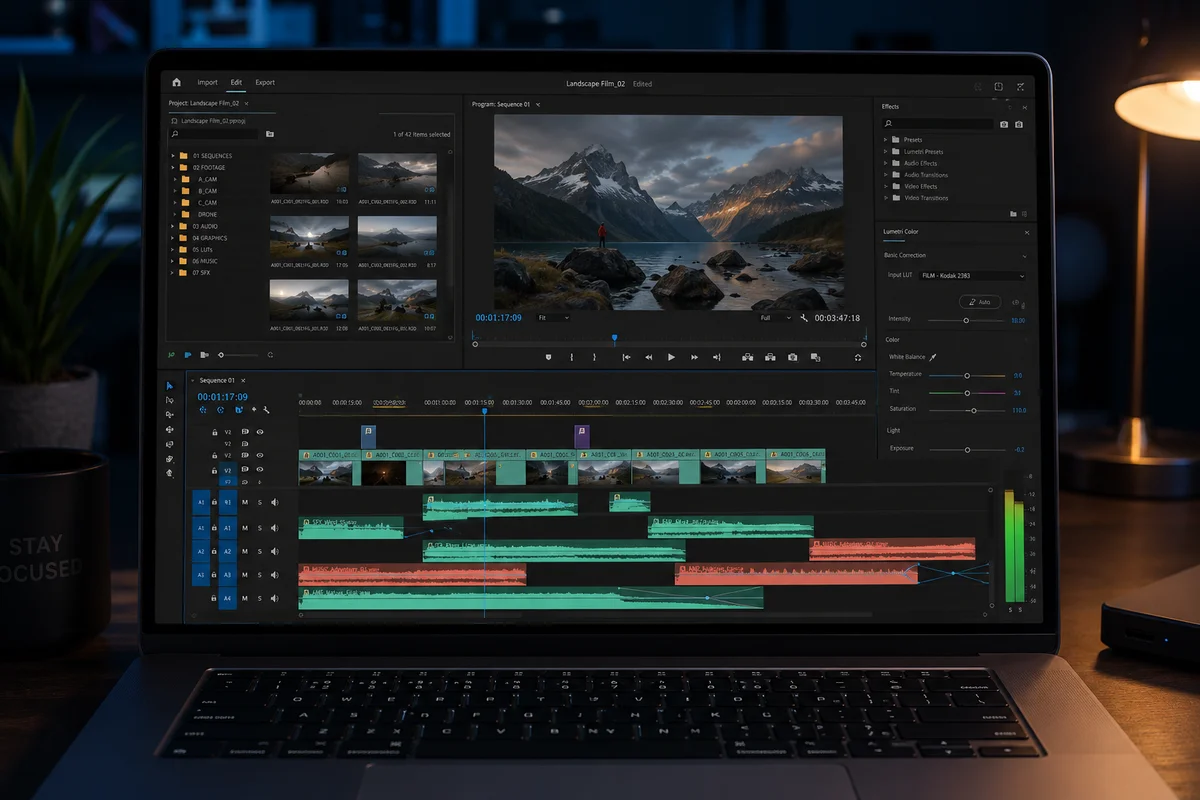This screenshot has height=800, width=1200.
Task: Mute audio track A2
Action: tap(245, 552)
